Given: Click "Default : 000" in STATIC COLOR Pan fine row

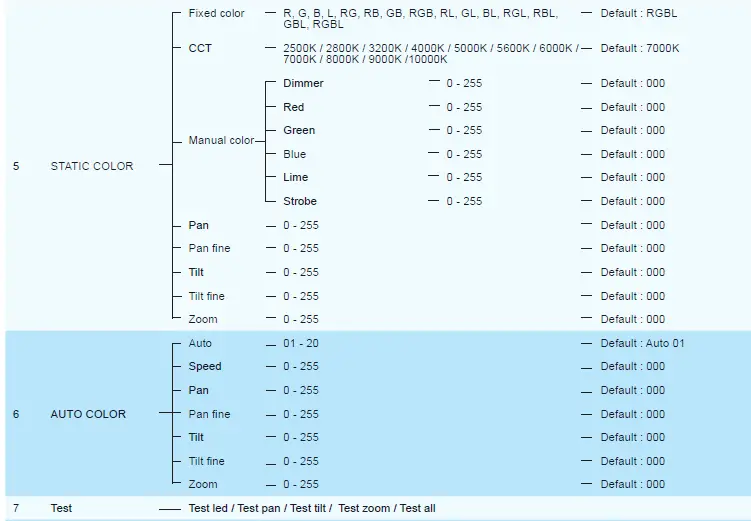Looking at the screenshot, I should pyautogui.click(x=633, y=249).
